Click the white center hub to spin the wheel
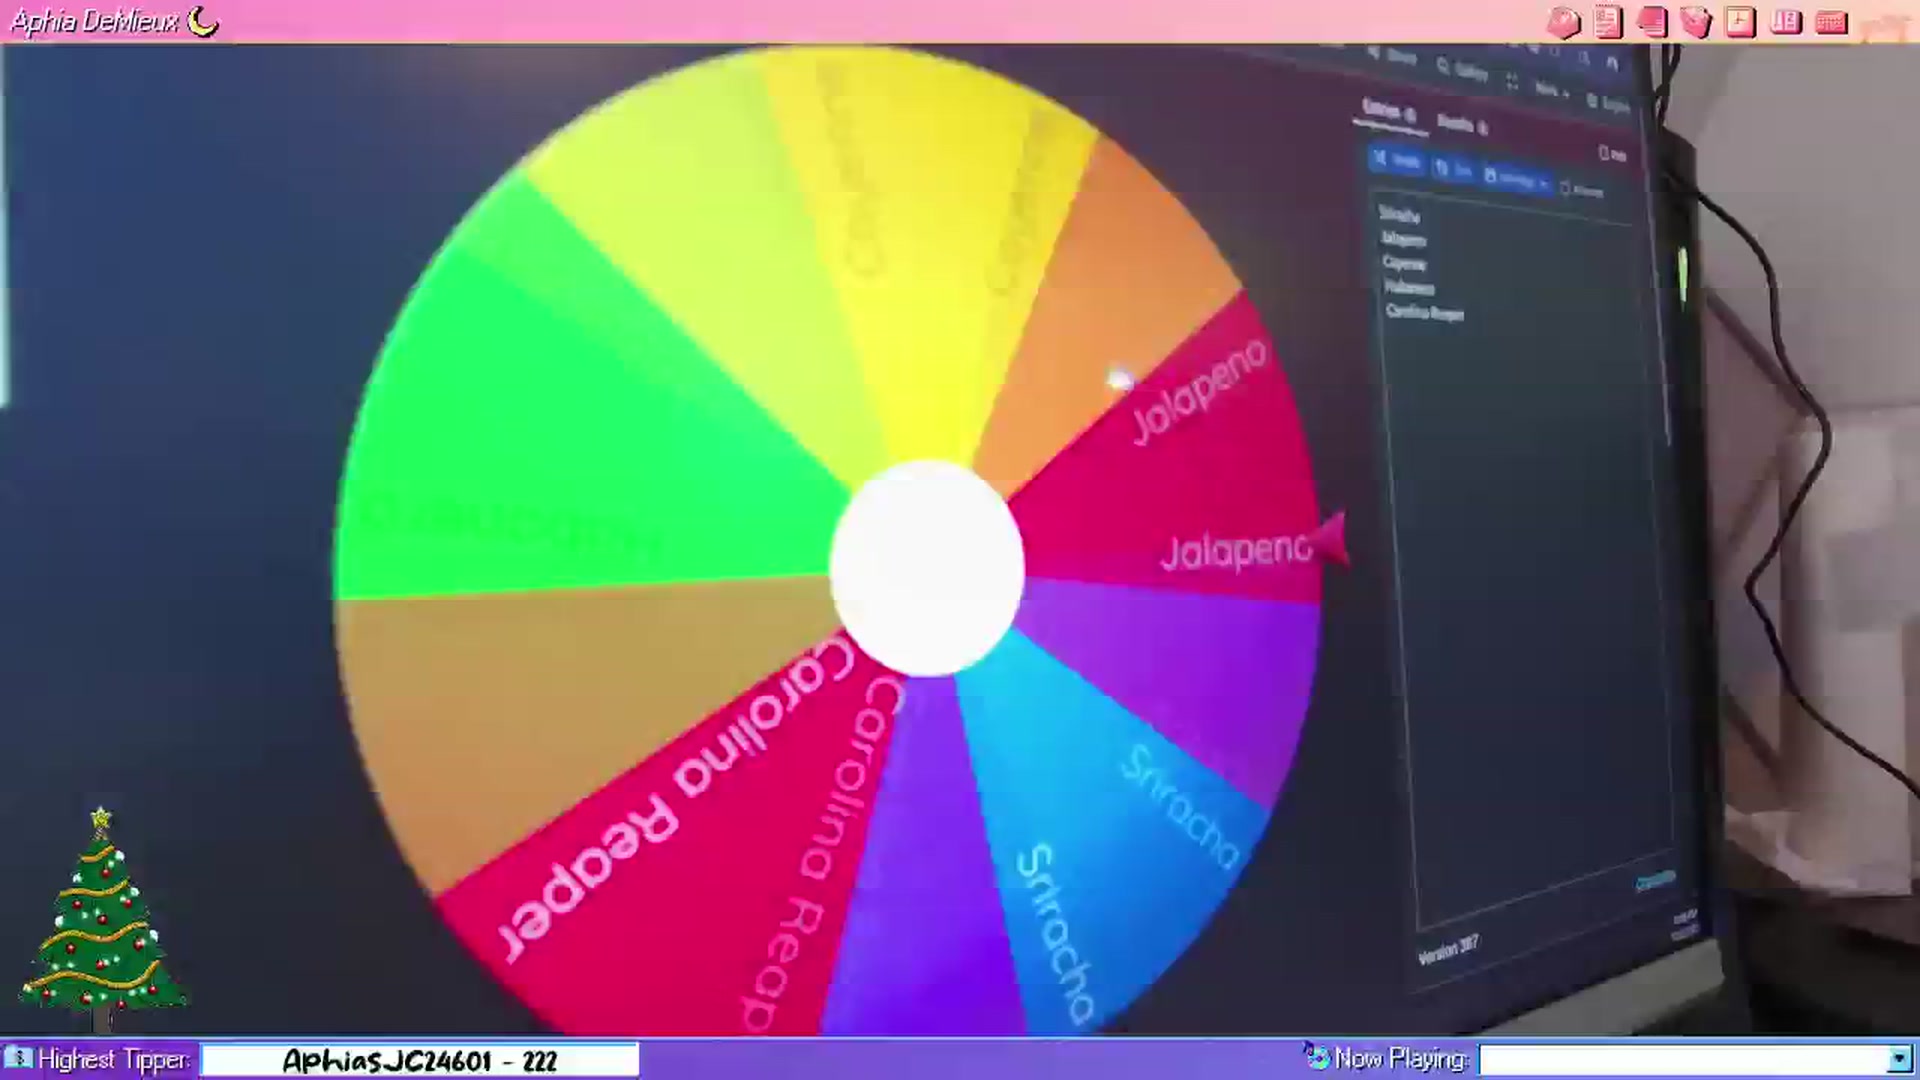Screen dimensions: 1920x1080 coord(927,568)
